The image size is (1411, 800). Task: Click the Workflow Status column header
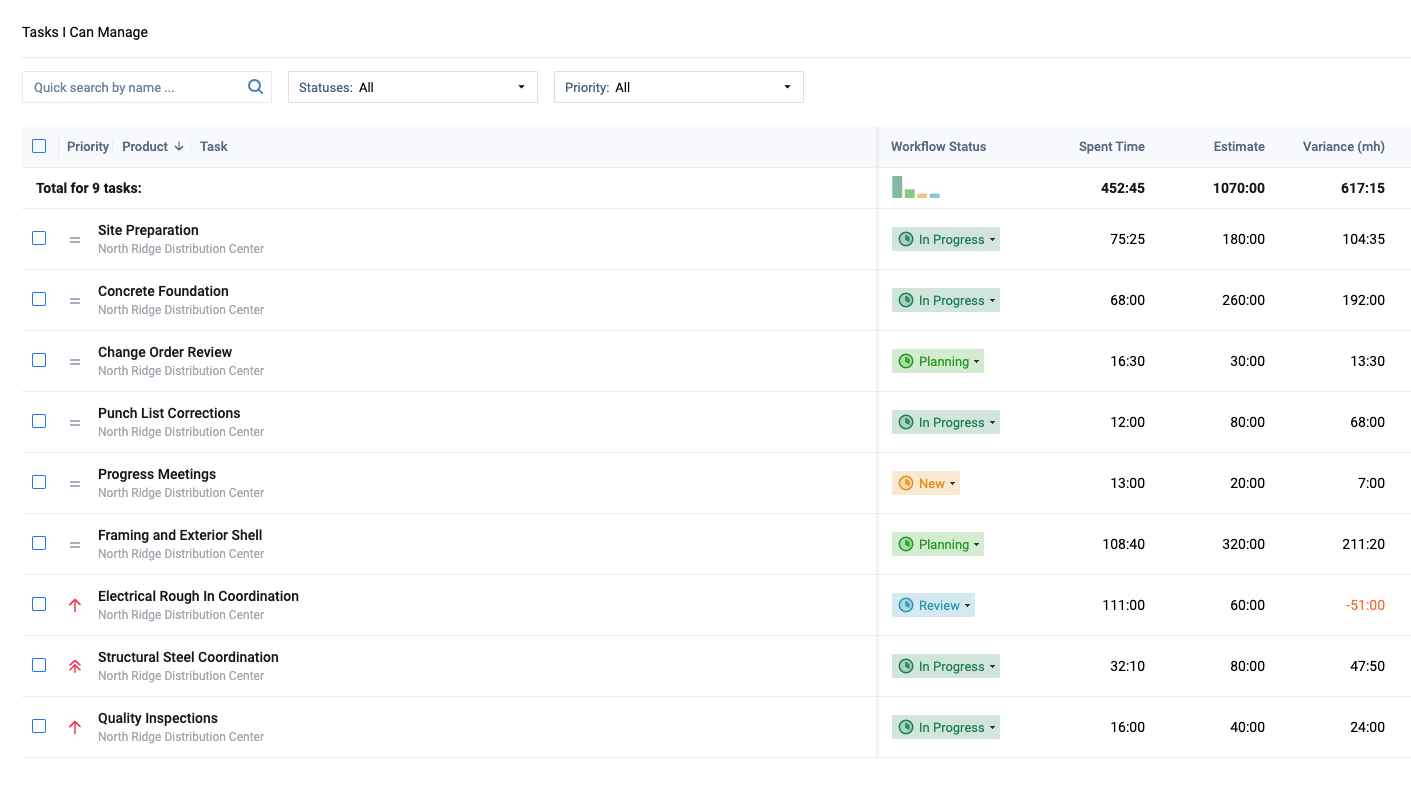938,146
